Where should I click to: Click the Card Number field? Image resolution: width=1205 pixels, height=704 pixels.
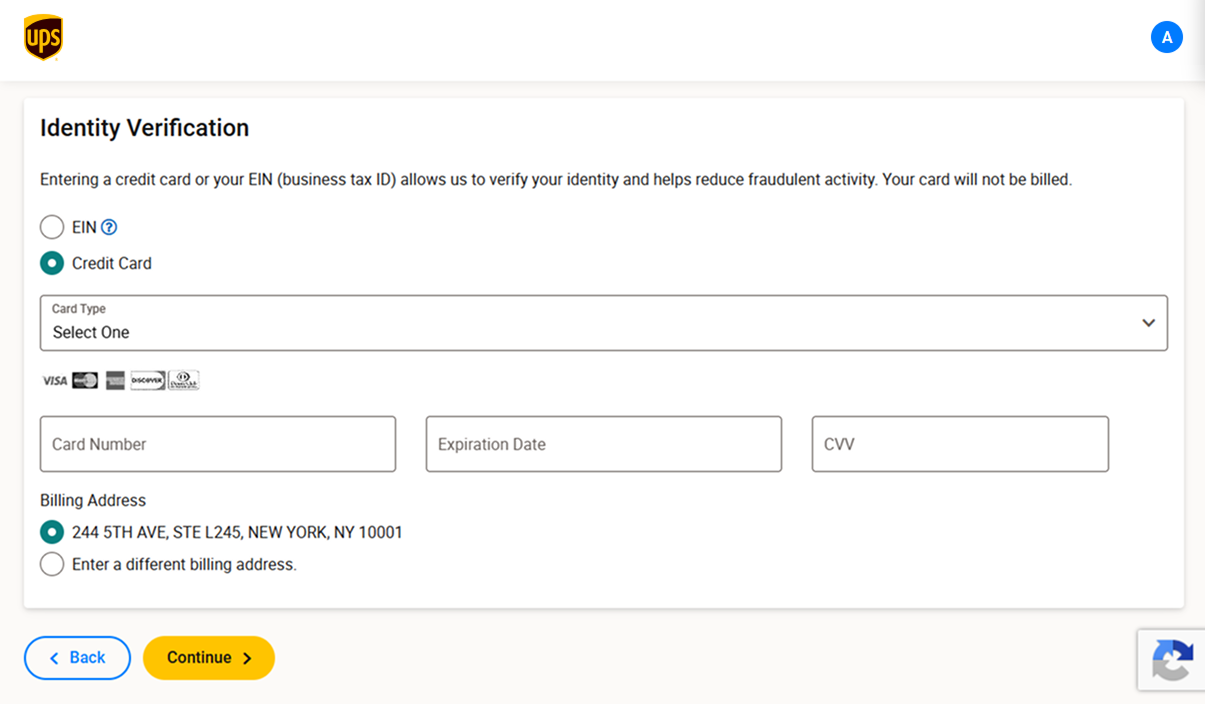[218, 444]
